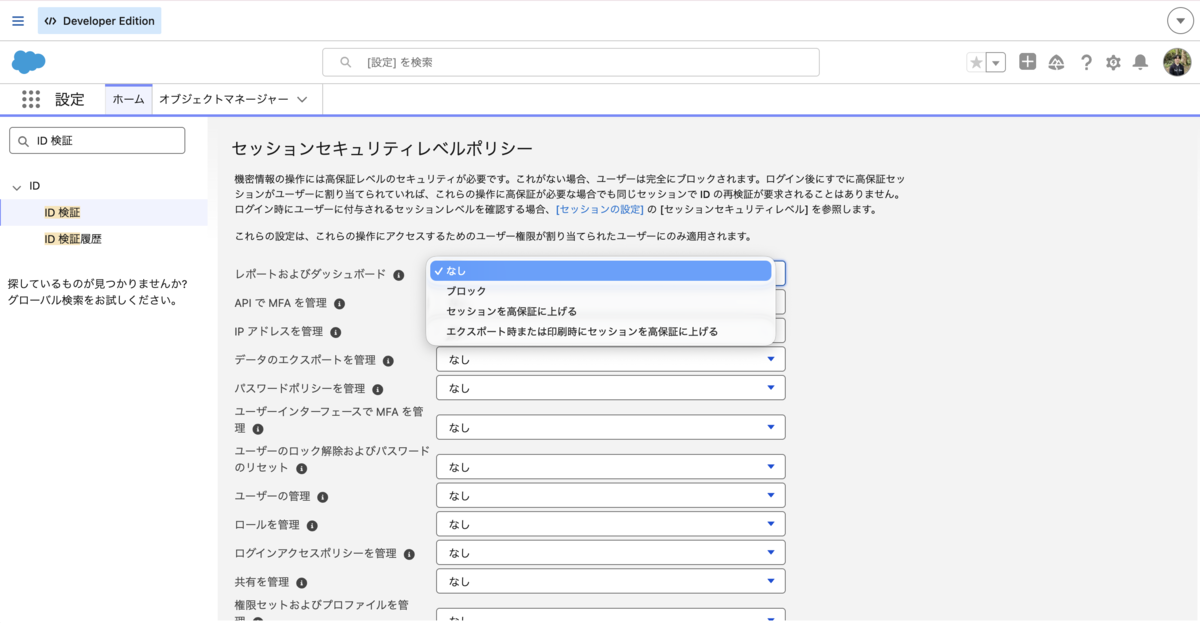1200x623 pixels.
Task: Open the Trailhead guidance icon
Action: [1056, 62]
